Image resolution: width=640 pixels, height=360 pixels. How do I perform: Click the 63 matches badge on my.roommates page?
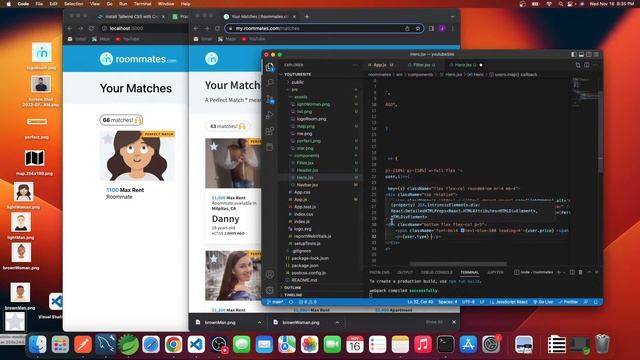click(x=228, y=126)
